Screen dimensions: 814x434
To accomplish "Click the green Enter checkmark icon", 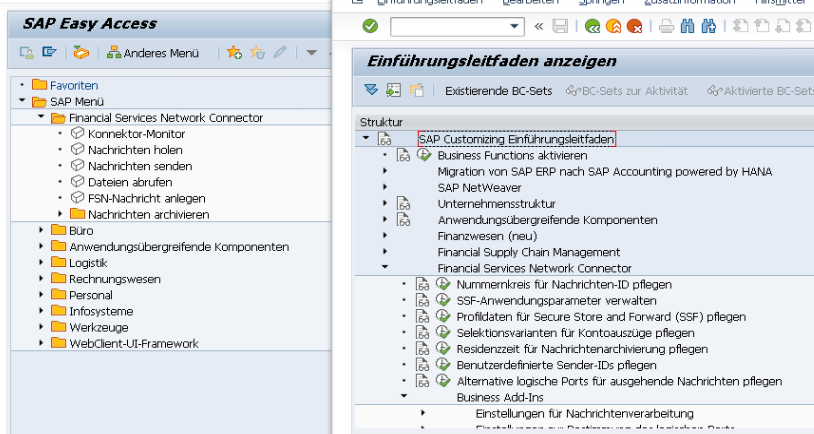I will click(x=370, y=26).
